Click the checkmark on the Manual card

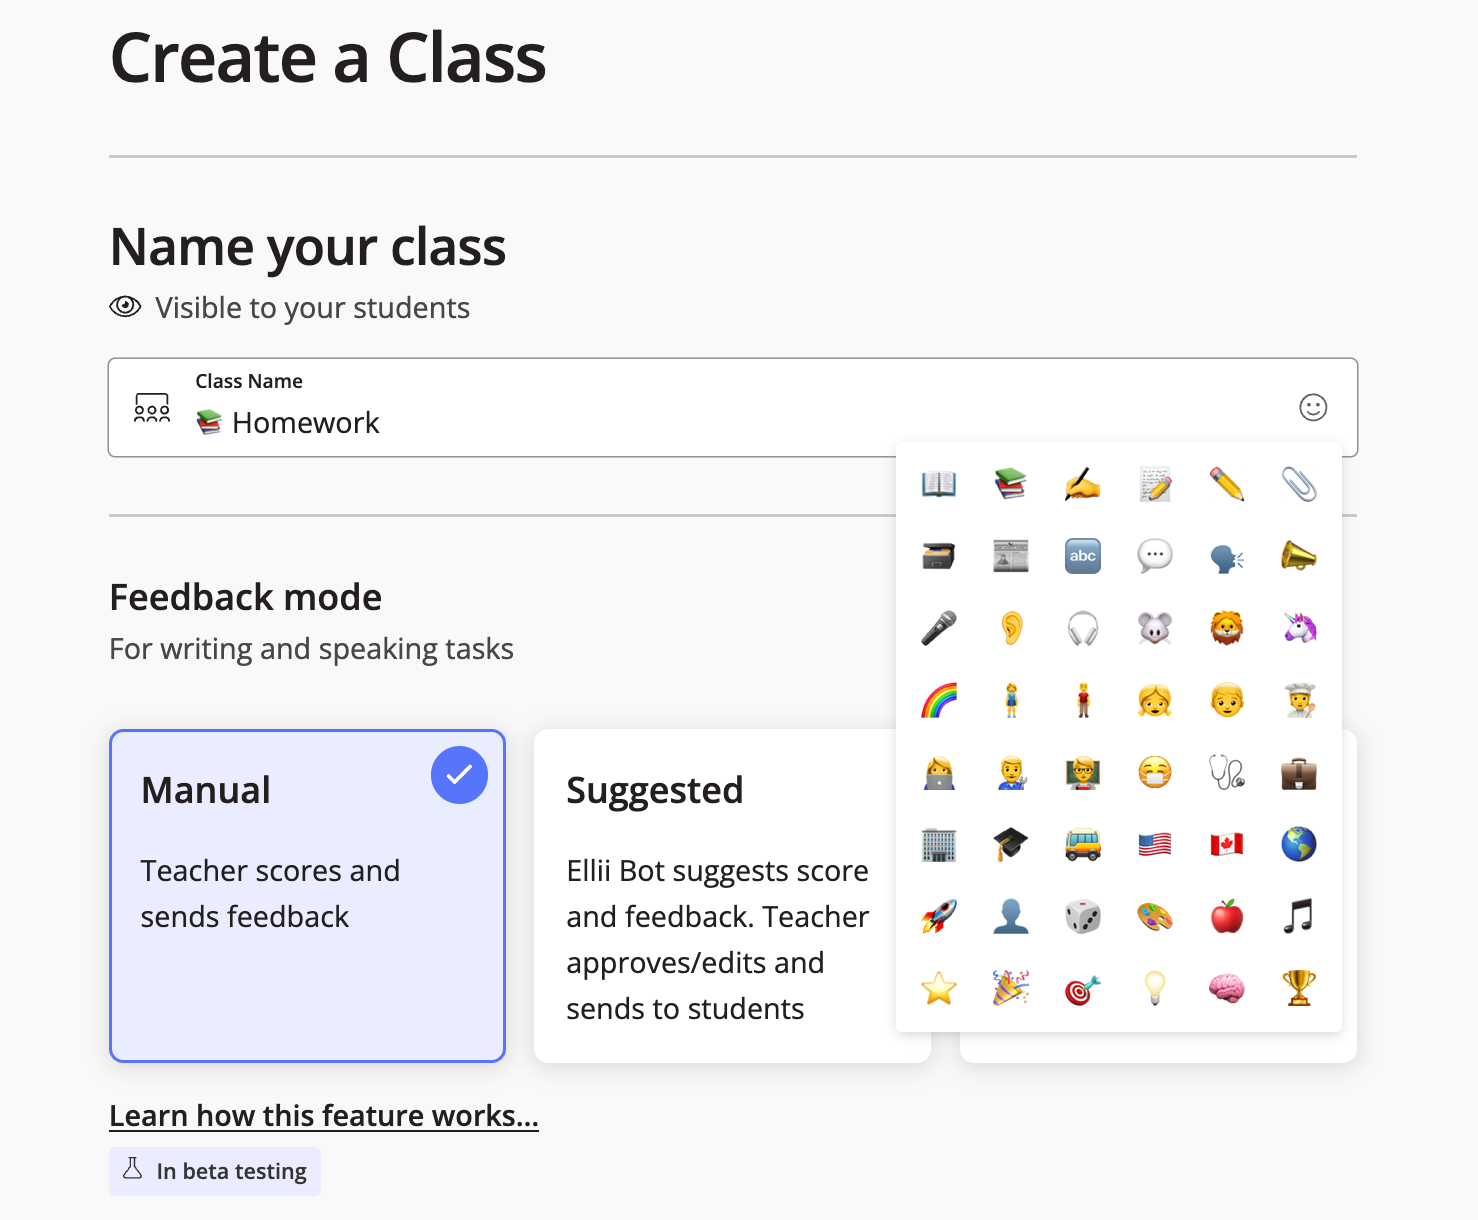pyautogui.click(x=459, y=774)
